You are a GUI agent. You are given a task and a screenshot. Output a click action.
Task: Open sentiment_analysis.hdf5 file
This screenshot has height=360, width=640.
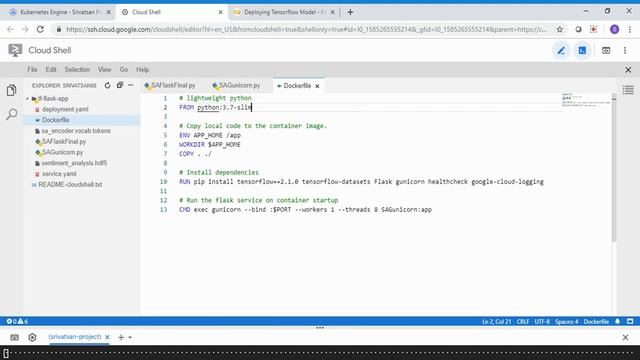tap(74, 163)
